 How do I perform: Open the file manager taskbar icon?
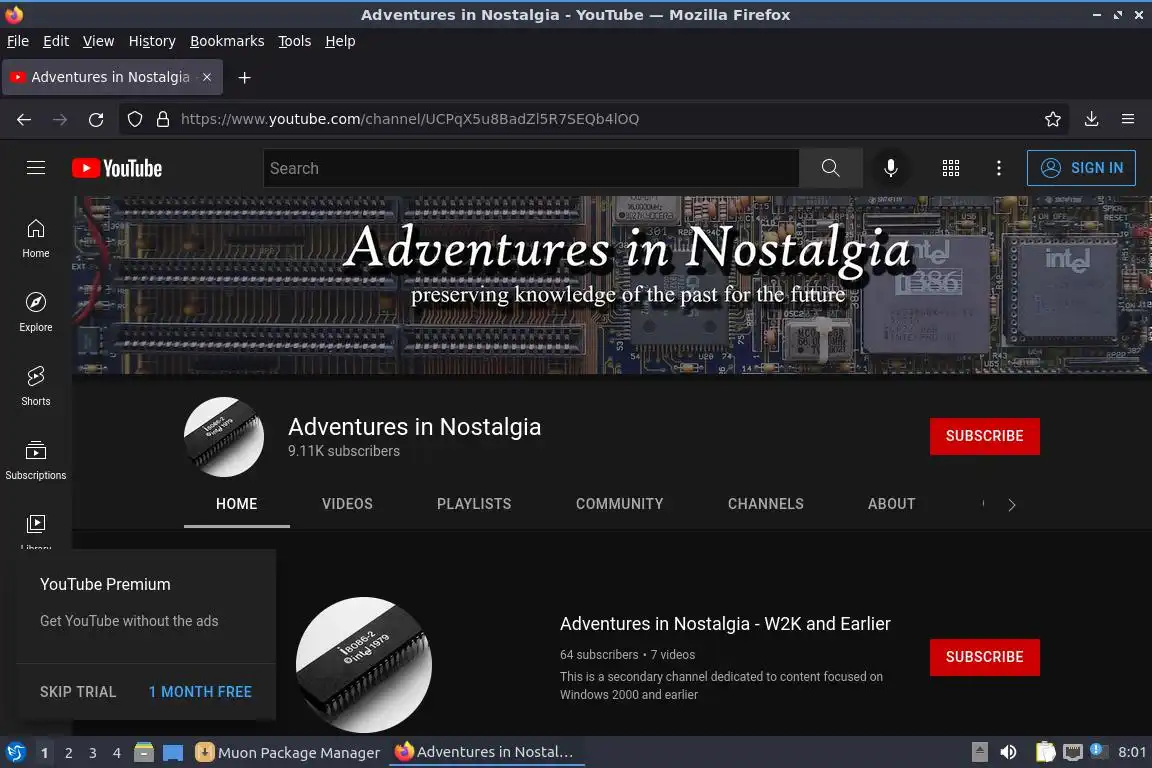tap(144, 753)
